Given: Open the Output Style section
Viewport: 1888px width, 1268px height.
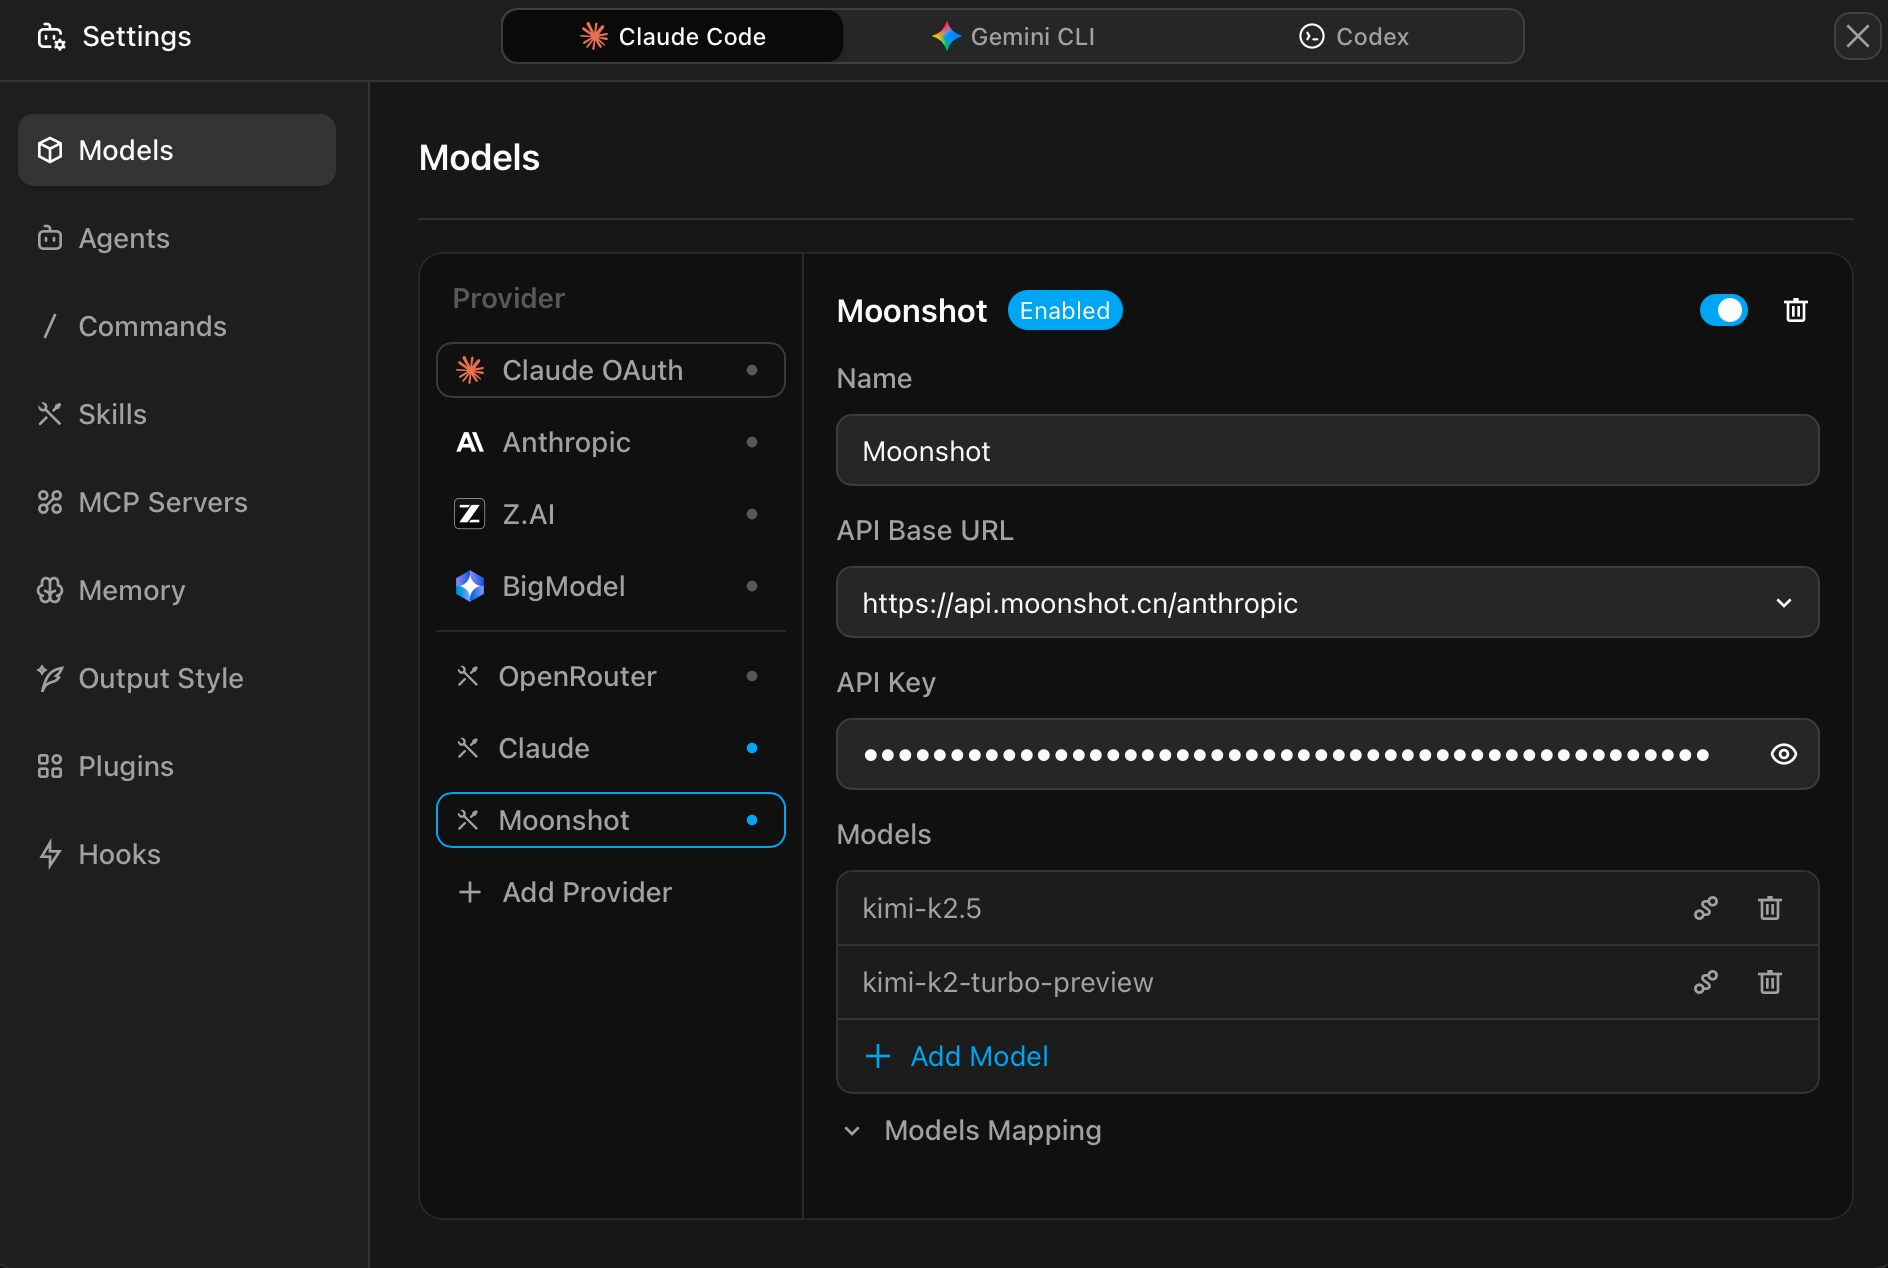Looking at the screenshot, I should click(160, 678).
